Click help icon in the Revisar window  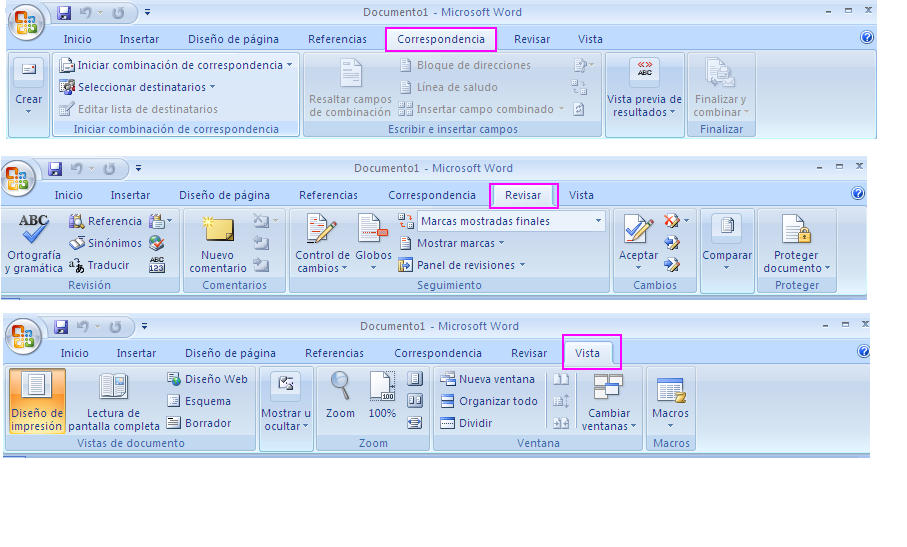858,193
